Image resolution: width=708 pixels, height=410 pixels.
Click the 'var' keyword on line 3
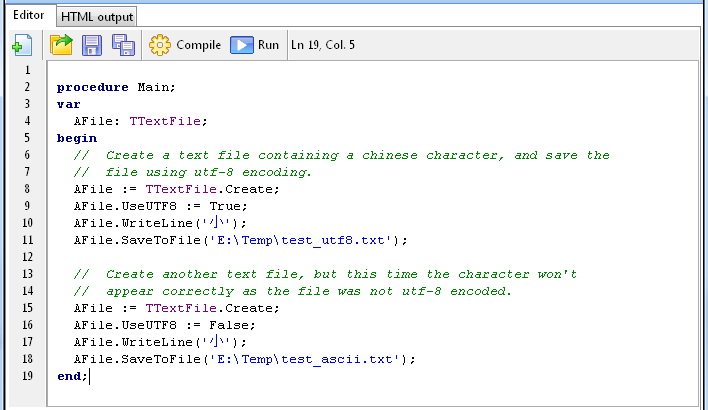coord(69,104)
